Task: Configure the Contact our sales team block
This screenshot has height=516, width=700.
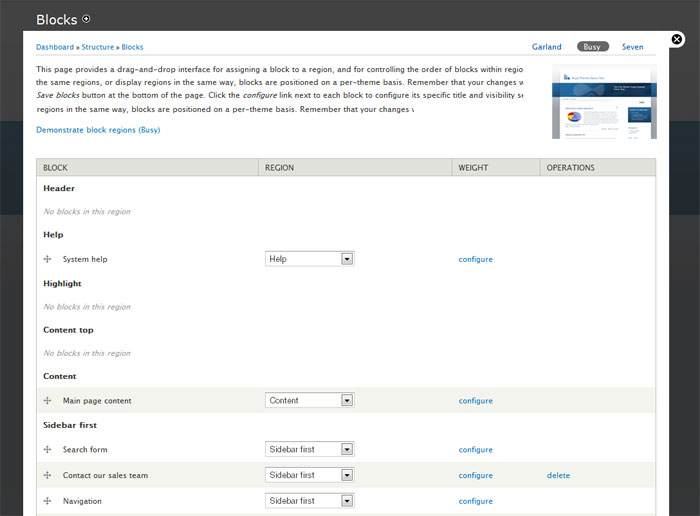Action: click(475, 475)
